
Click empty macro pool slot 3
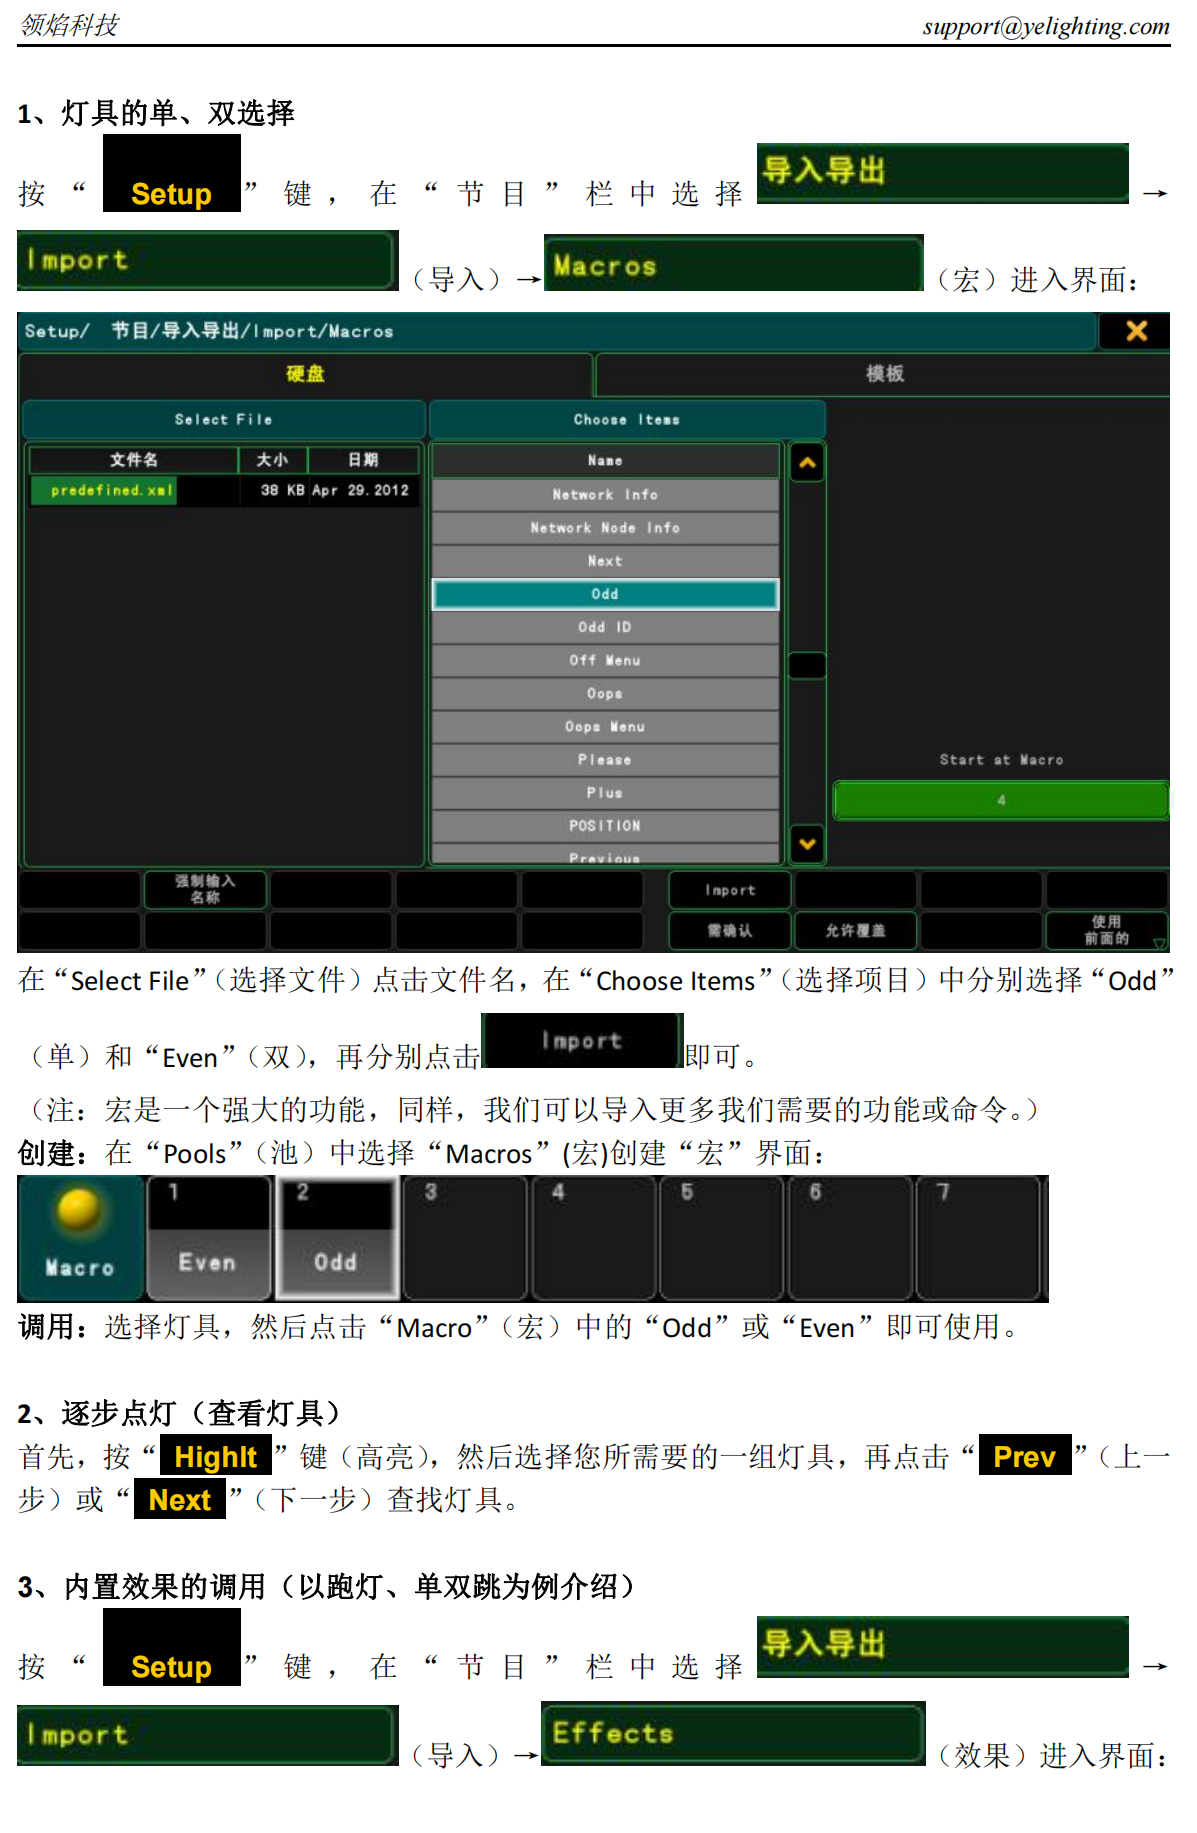click(x=465, y=1239)
